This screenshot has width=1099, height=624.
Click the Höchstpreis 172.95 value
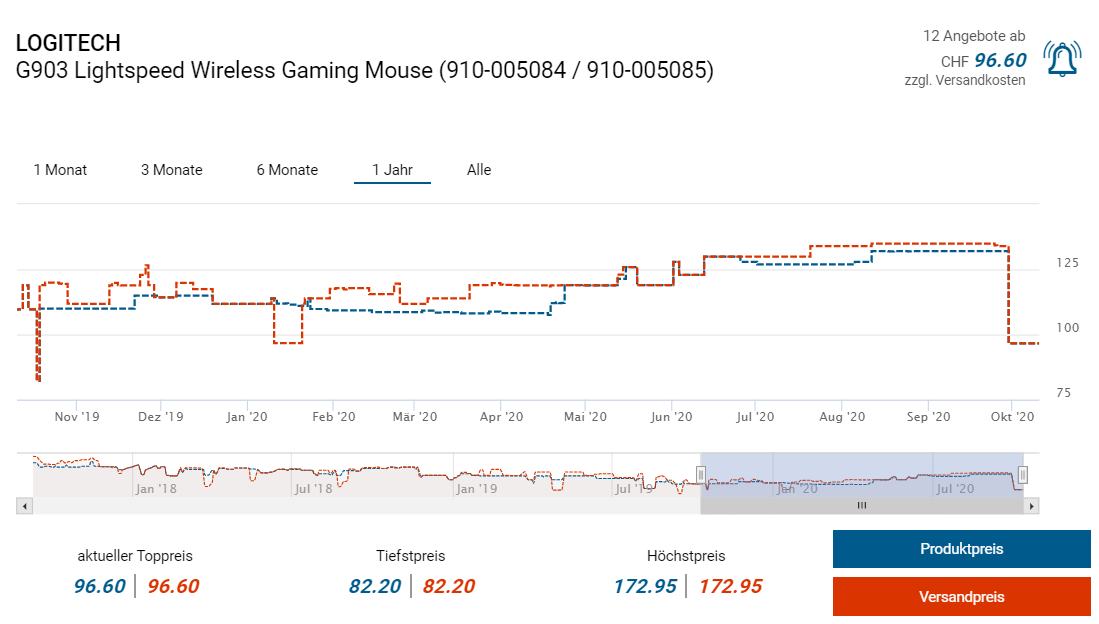[x=645, y=586]
